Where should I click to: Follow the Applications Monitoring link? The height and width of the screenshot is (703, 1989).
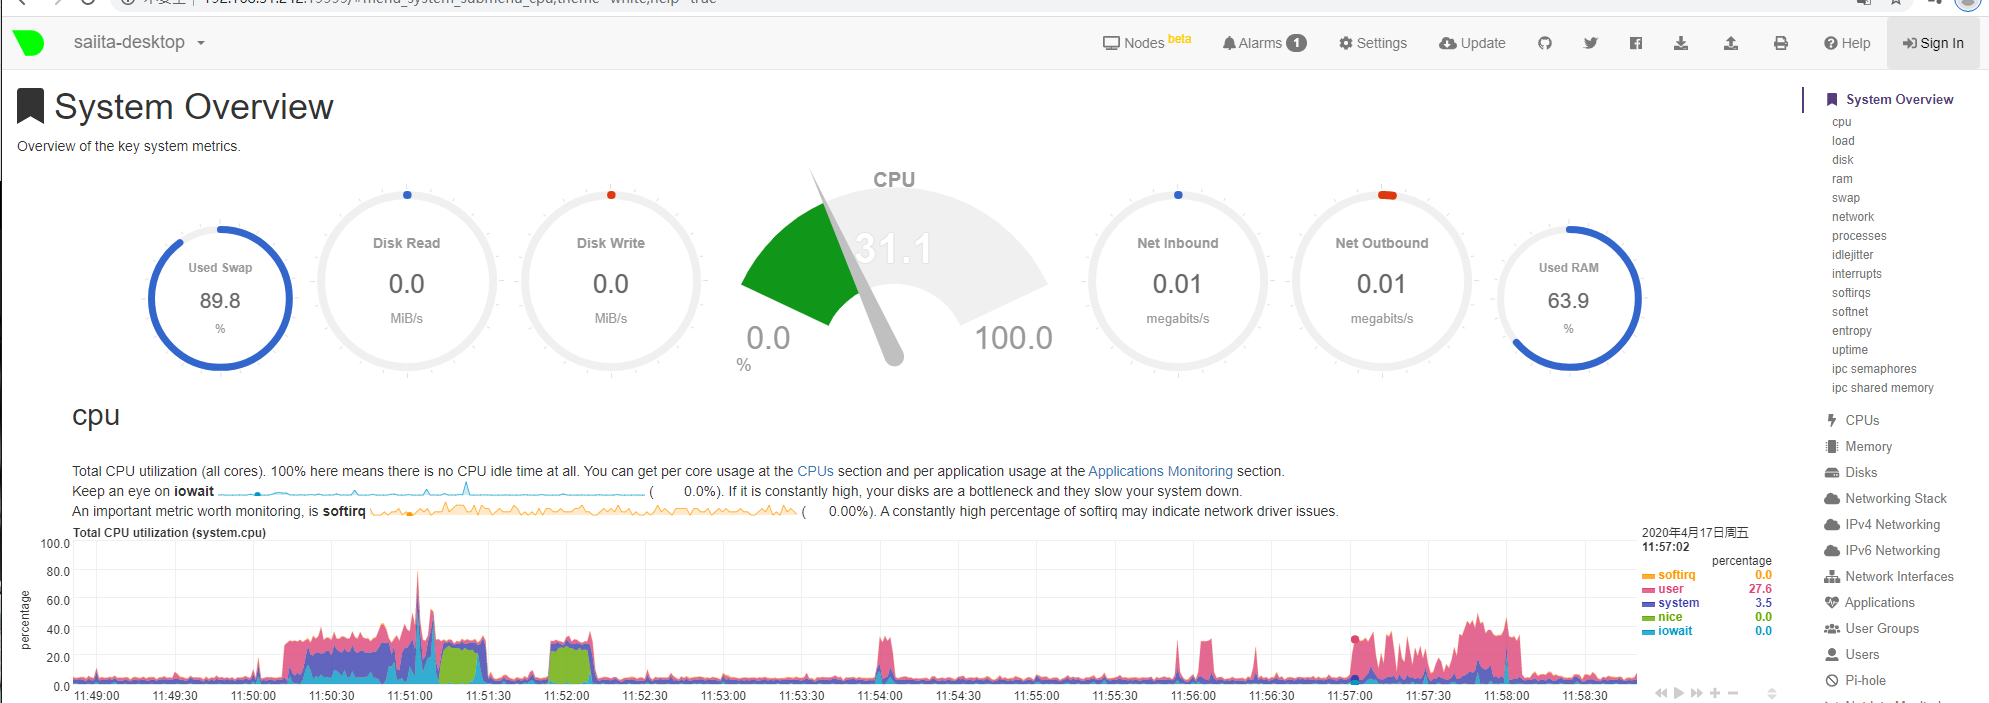pyautogui.click(x=1160, y=471)
